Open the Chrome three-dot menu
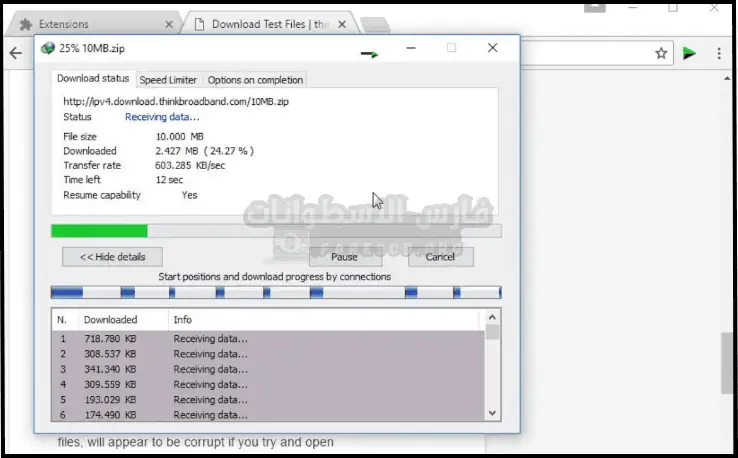Image resolution: width=738 pixels, height=458 pixels. pos(720,54)
